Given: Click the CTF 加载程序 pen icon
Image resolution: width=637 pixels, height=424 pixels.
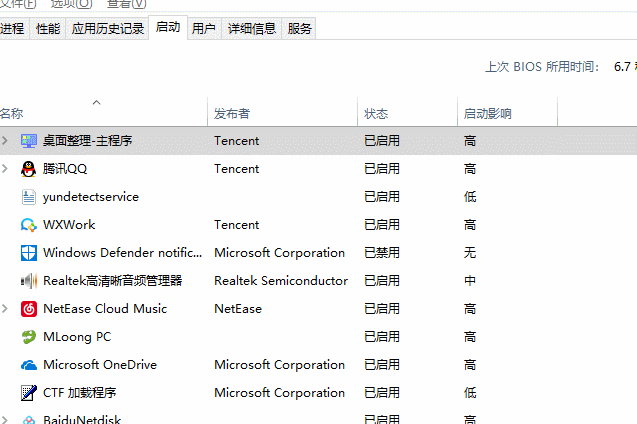Looking at the screenshot, I should click(28, 393).
